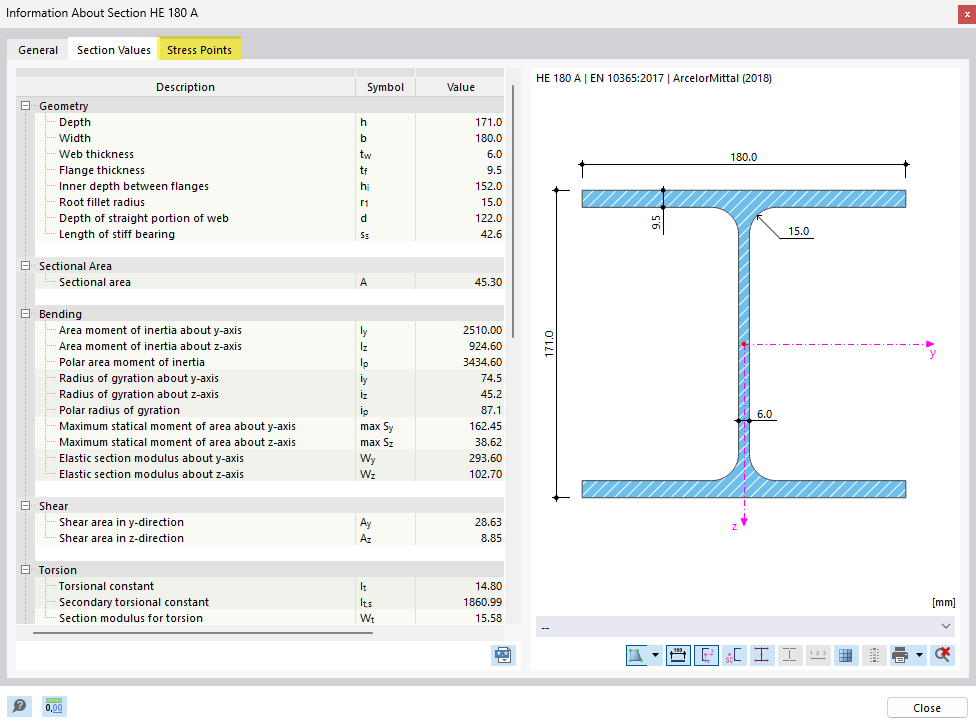Click the Sectional area value 45.30
976x726 pixels.
(x=488, y=282)
